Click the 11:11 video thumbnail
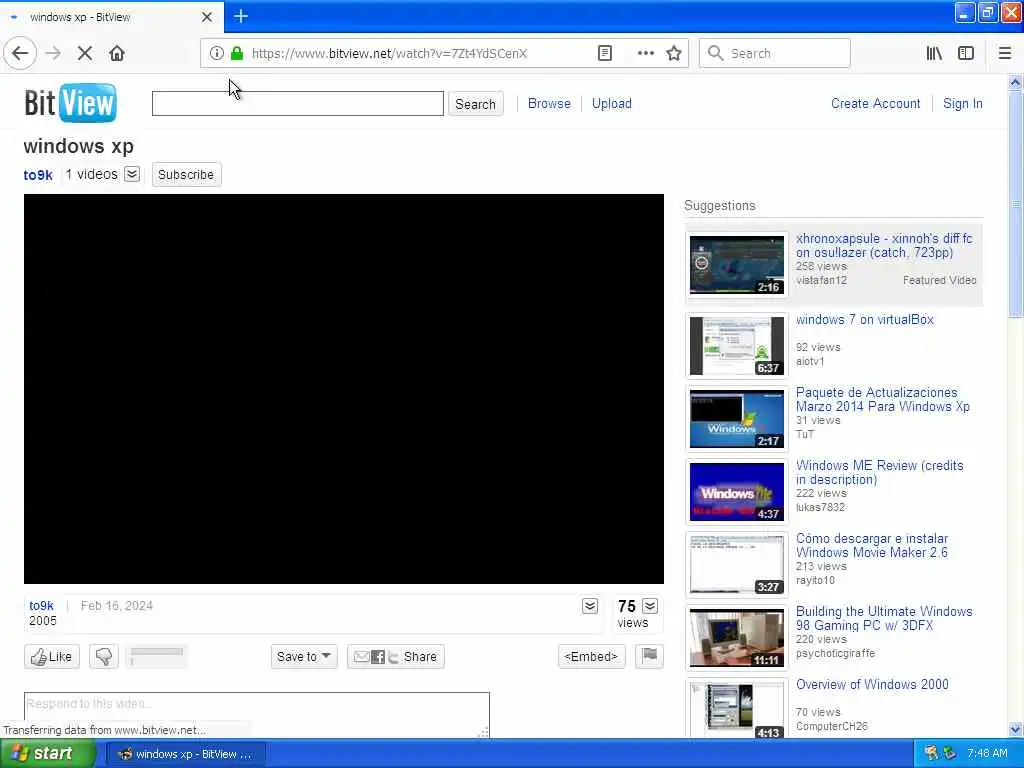 737,638
